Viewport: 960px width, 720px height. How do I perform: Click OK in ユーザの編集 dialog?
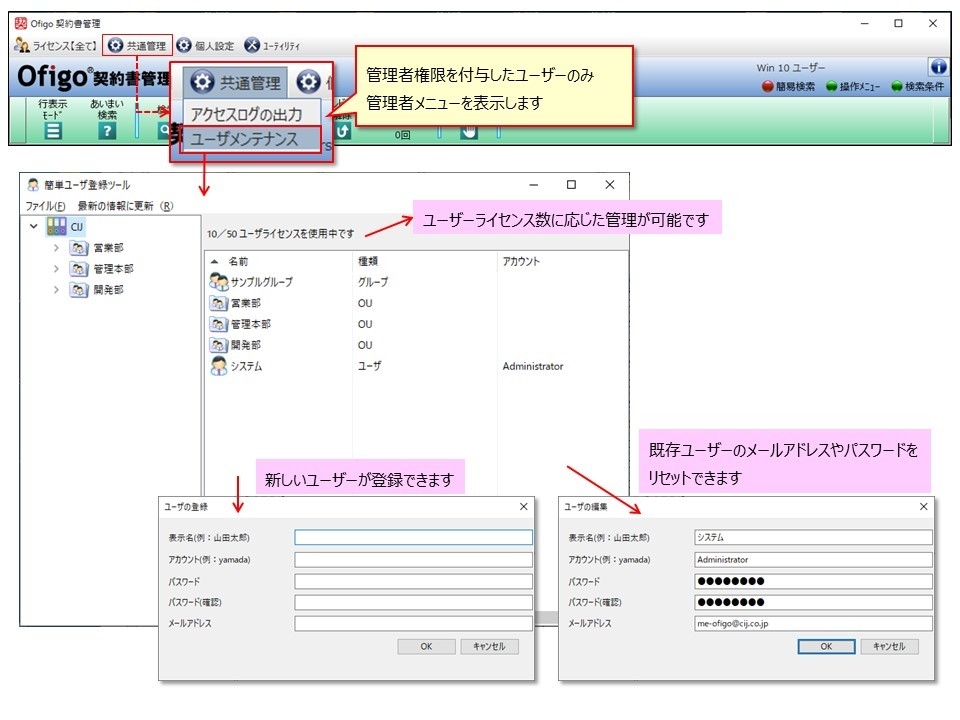826,646
